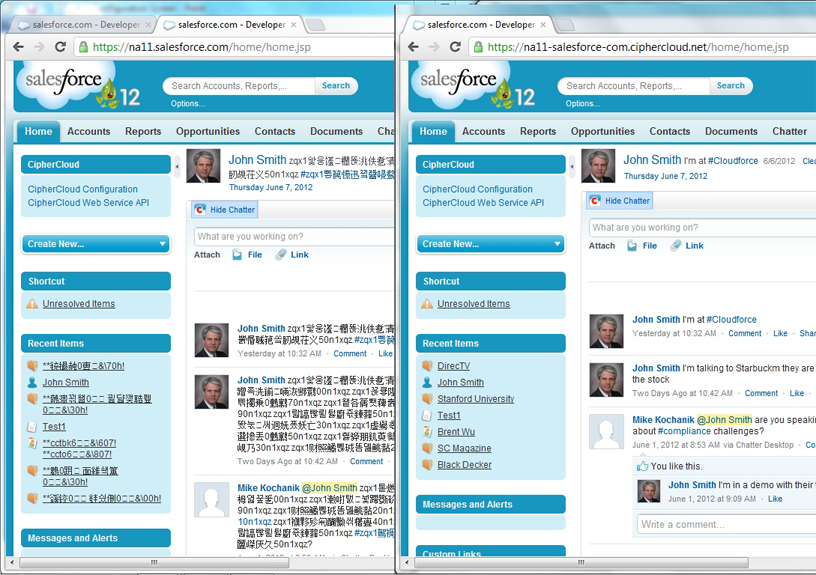Open Black Decker in Recent Items

[464, 465]
